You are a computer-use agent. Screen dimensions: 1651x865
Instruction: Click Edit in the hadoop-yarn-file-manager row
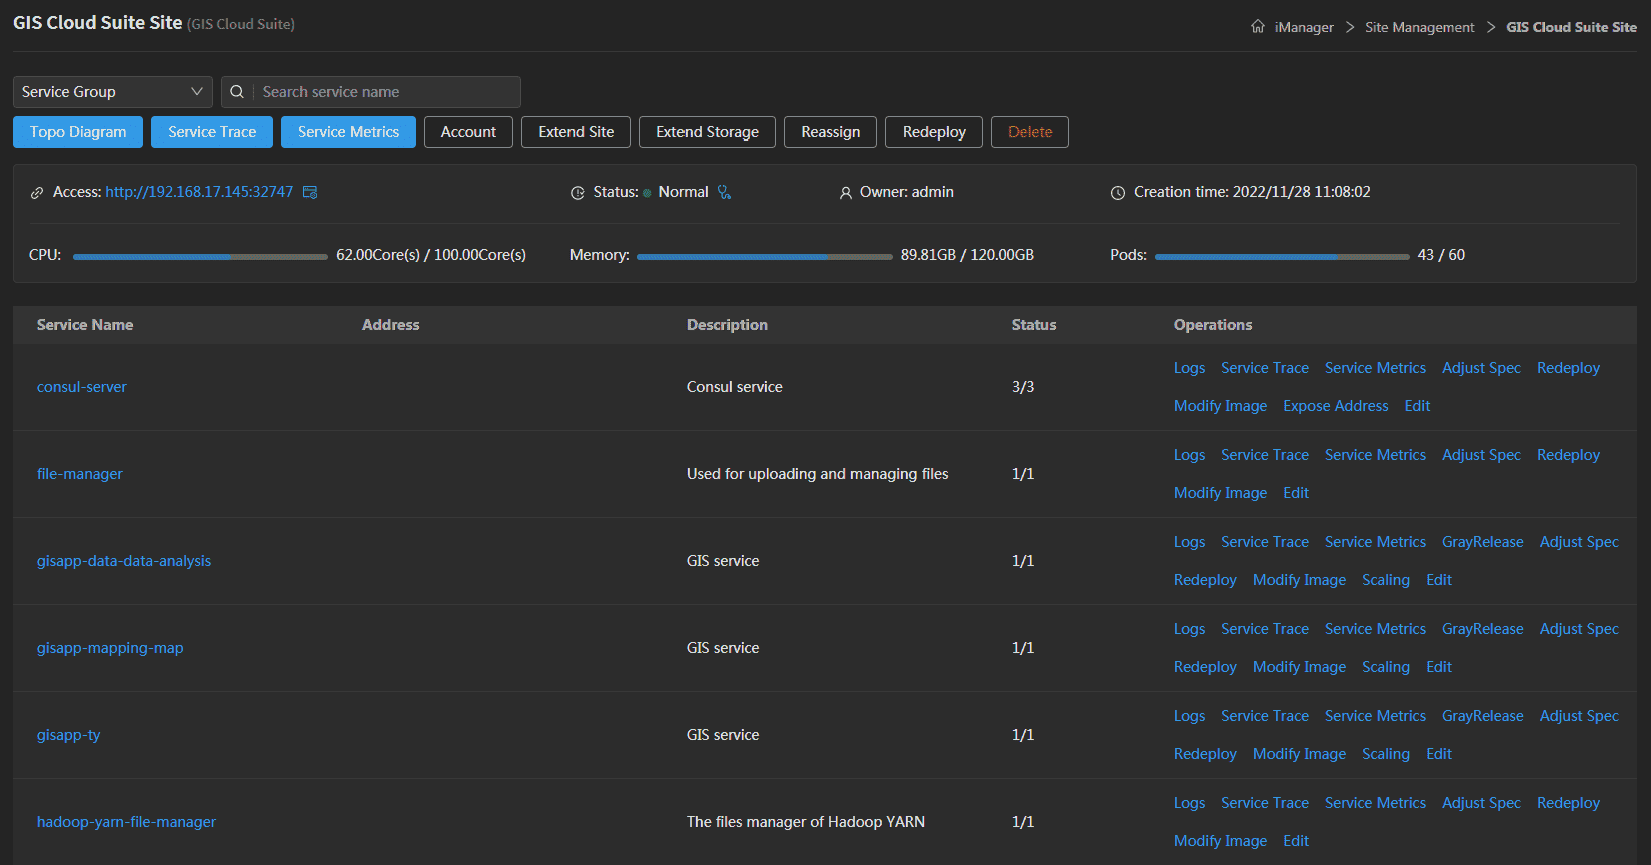tap(1295, 841)
